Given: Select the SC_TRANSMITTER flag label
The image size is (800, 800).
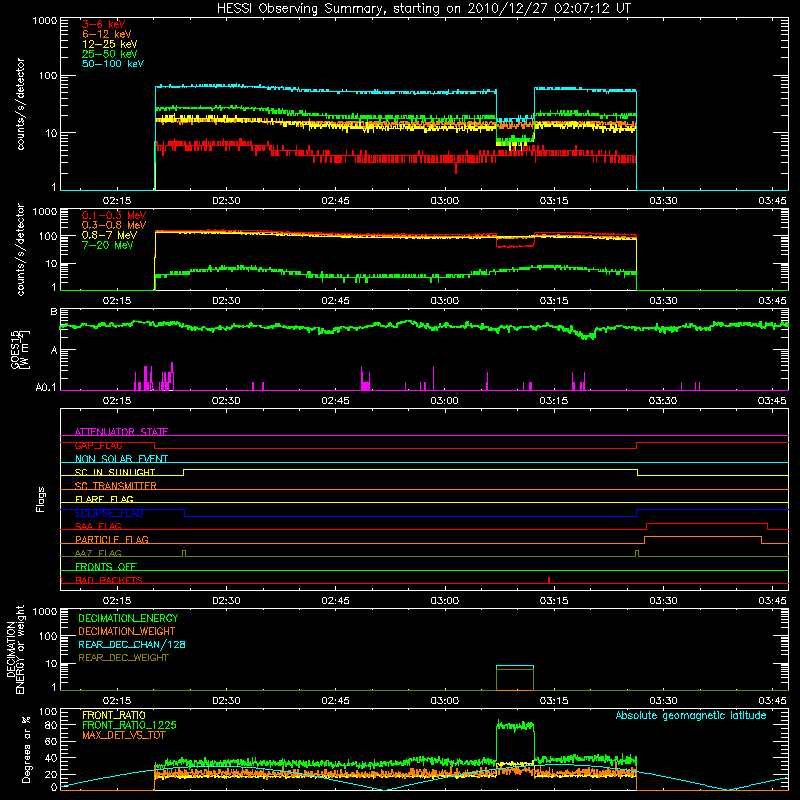Looking at the screenshot, I should pyautogui.click(x=115, y=486).
